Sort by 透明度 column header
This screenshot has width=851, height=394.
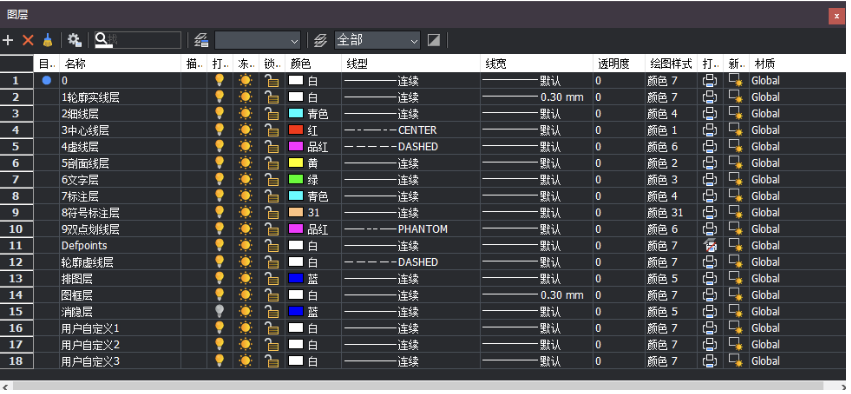coord(619,64)
